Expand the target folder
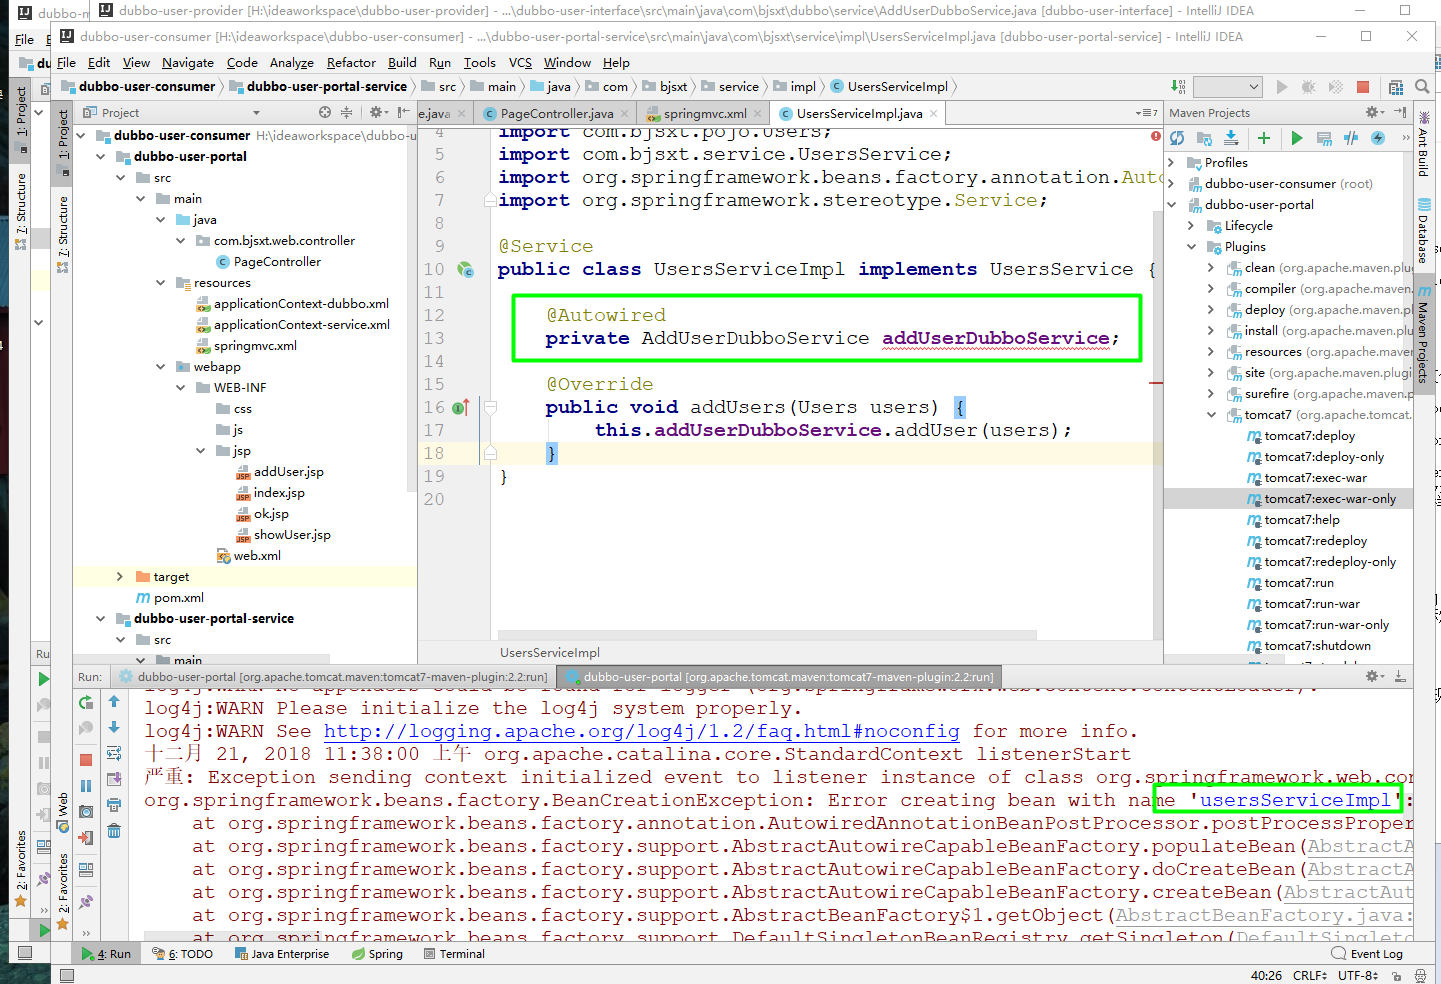This screenshot has height=984, width=1441. [x=120, y=577]
